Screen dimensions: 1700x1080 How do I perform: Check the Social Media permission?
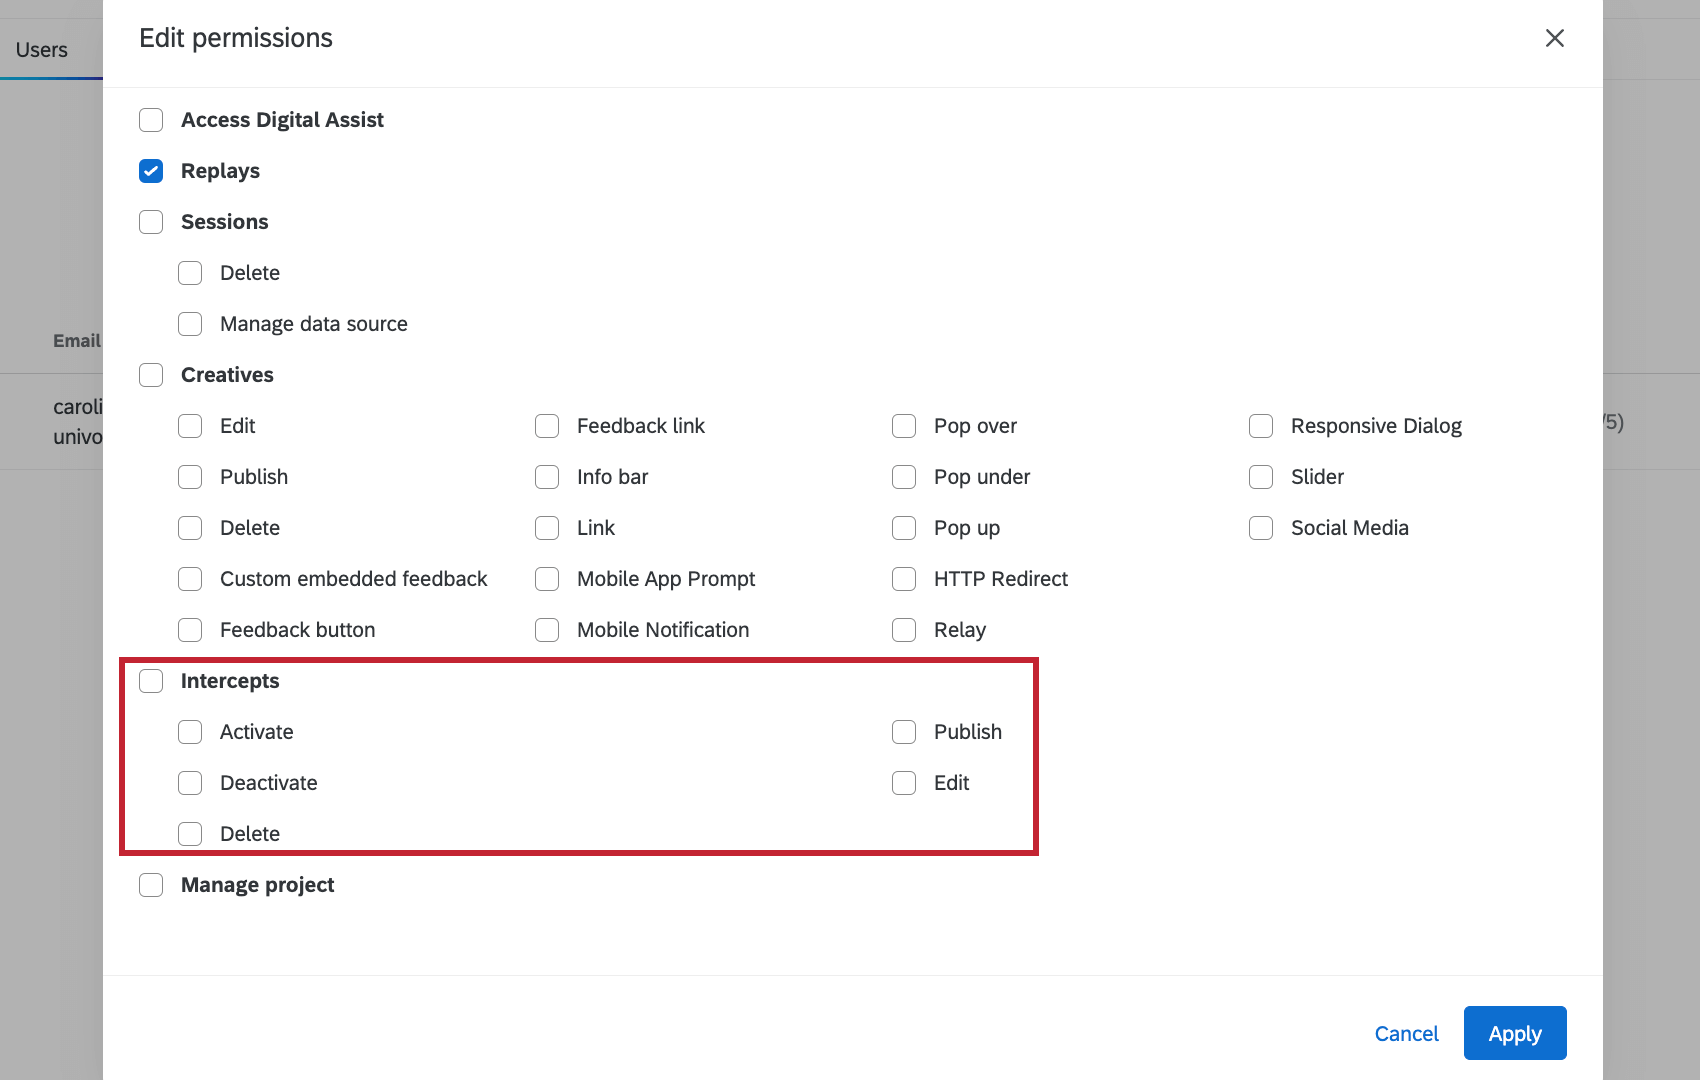[1261, 528]
